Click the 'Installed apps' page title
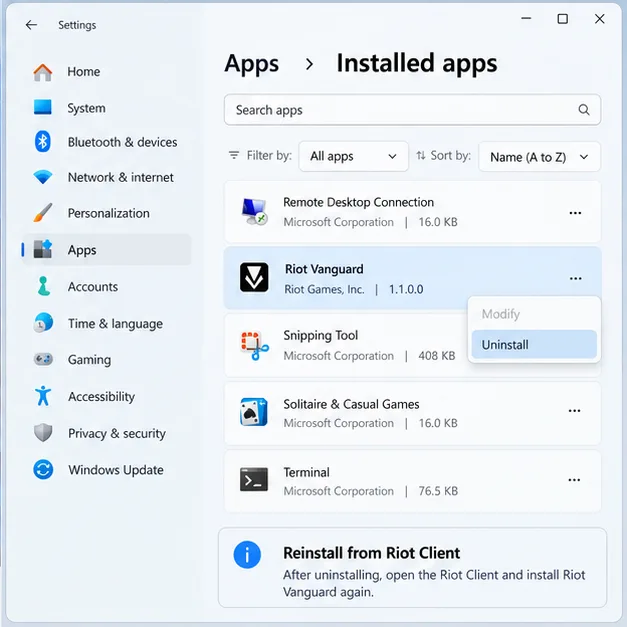This screenshot has height=627, width=627. click(417, 64)
